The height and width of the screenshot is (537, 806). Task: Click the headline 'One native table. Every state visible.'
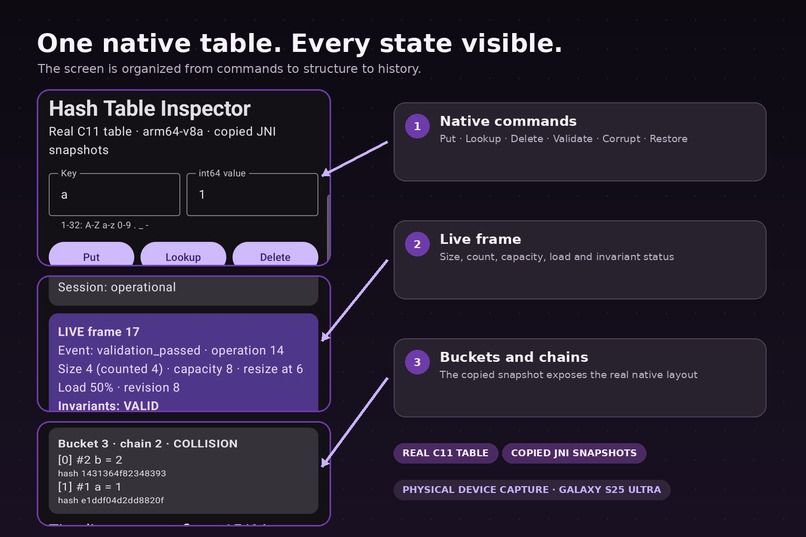pyautogui.click(x=299, y=44)
